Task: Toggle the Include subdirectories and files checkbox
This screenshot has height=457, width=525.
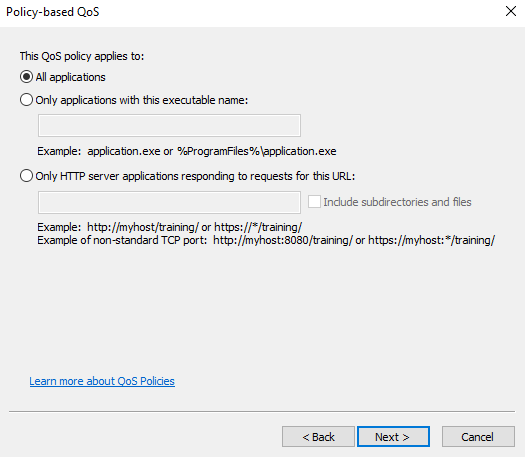Action: coord(314,202)
